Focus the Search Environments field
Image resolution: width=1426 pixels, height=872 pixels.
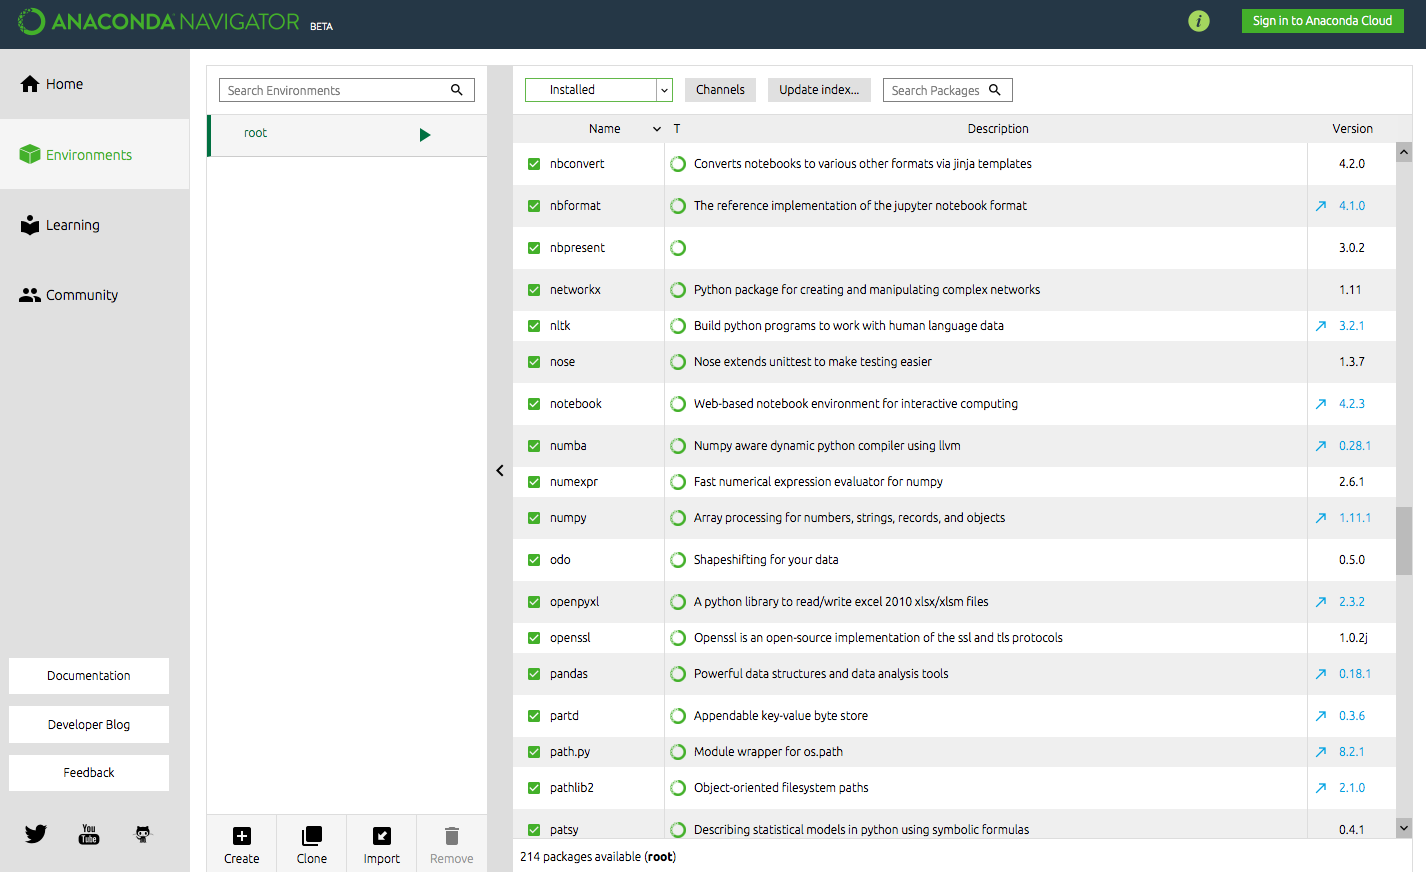tap(347, 90)
